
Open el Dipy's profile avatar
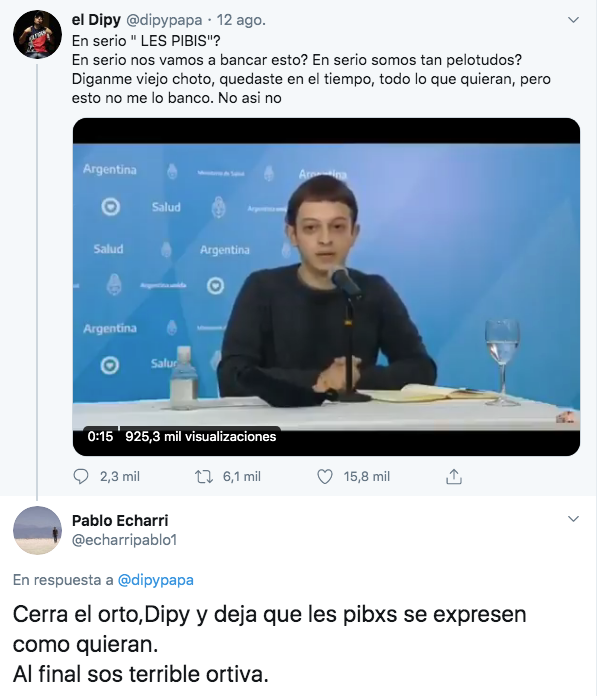coord(36,38)
